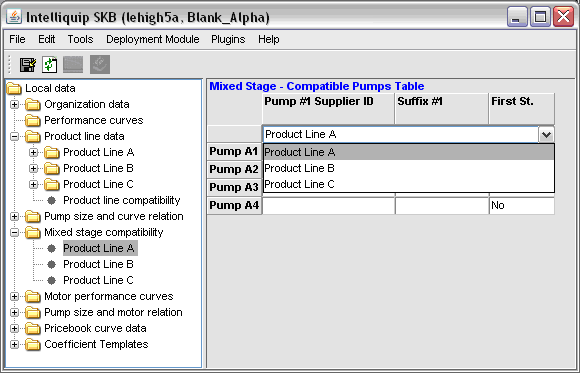
Task: Click the Local data root folder icon
Action: (14, 88)
